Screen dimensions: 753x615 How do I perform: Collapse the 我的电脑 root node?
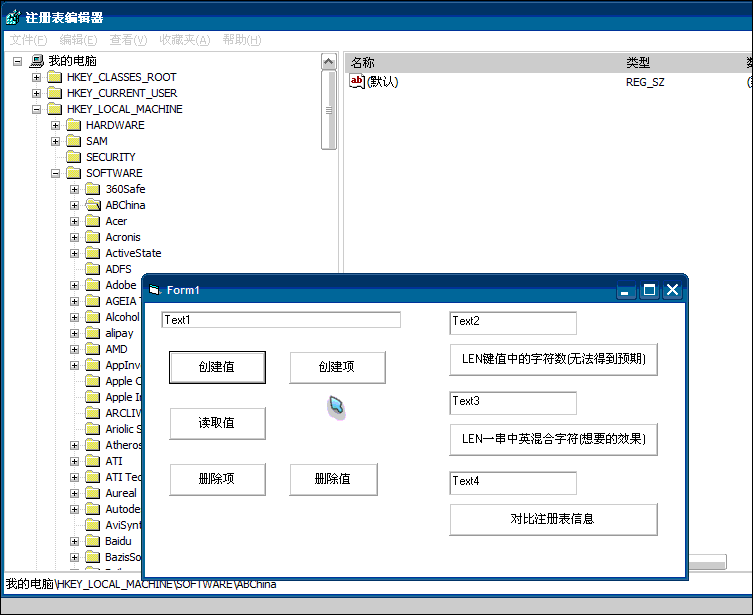coord(17,61)
